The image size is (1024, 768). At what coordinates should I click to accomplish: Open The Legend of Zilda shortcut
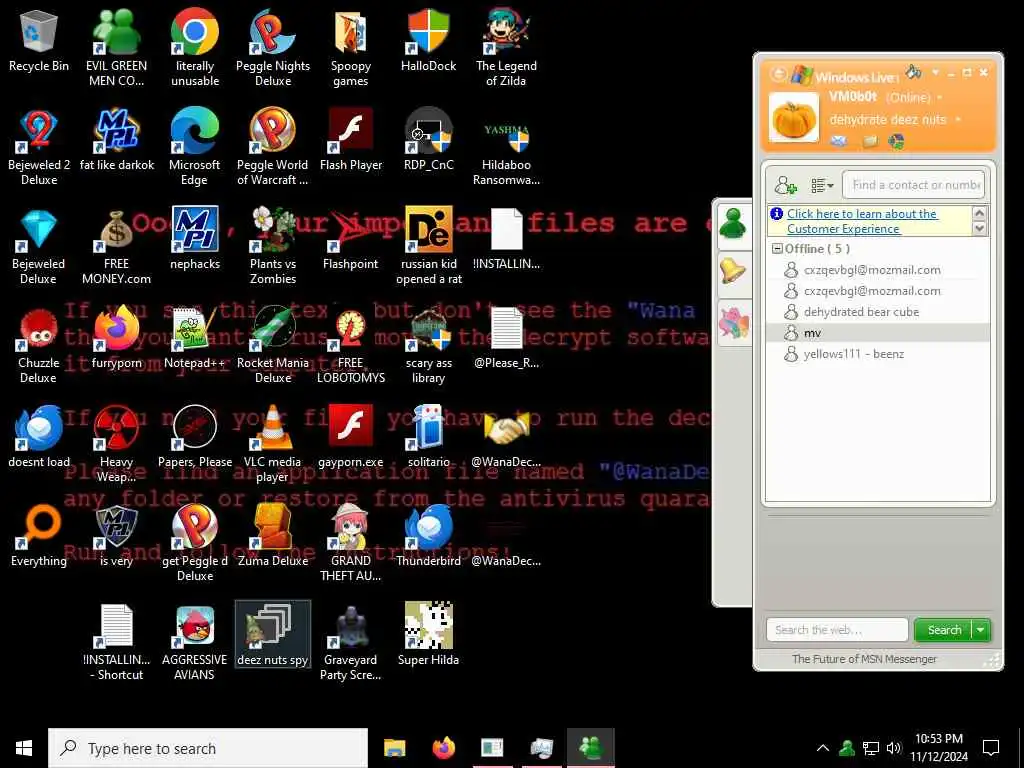tap(506, 48)
